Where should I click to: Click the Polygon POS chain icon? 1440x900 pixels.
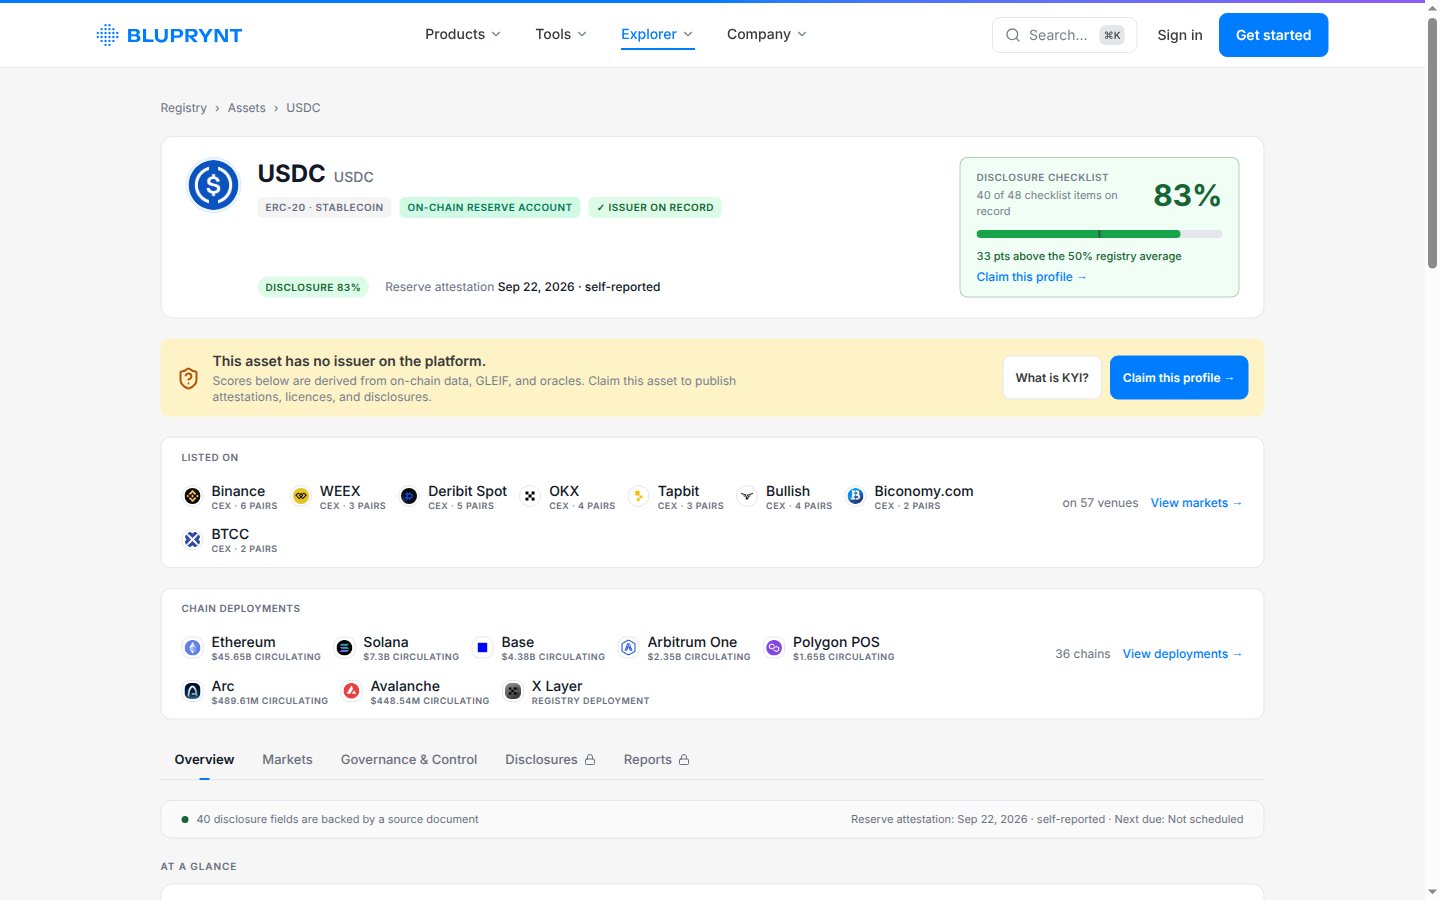(774, 648)
